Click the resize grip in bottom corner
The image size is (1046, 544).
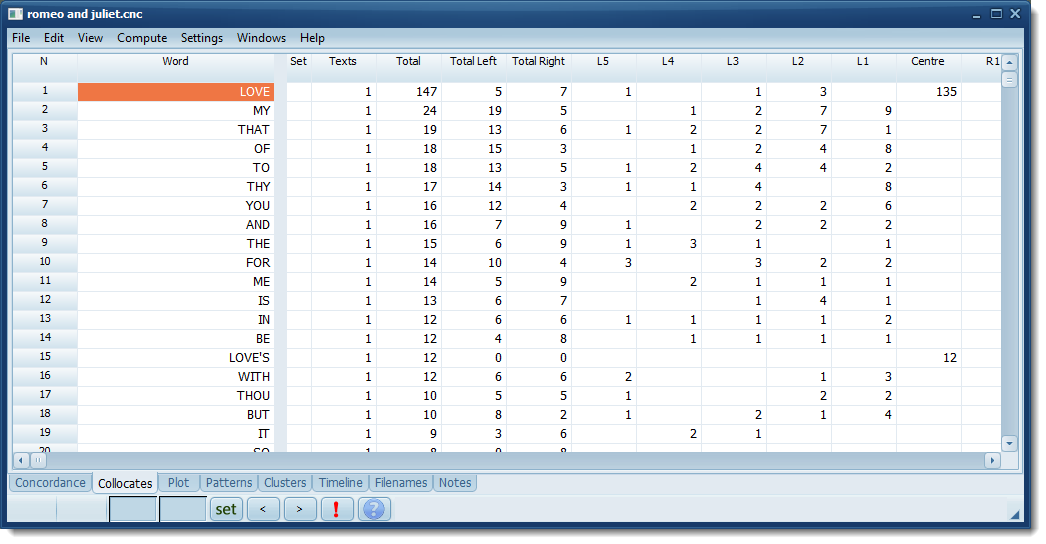(x=1014, y=514)
